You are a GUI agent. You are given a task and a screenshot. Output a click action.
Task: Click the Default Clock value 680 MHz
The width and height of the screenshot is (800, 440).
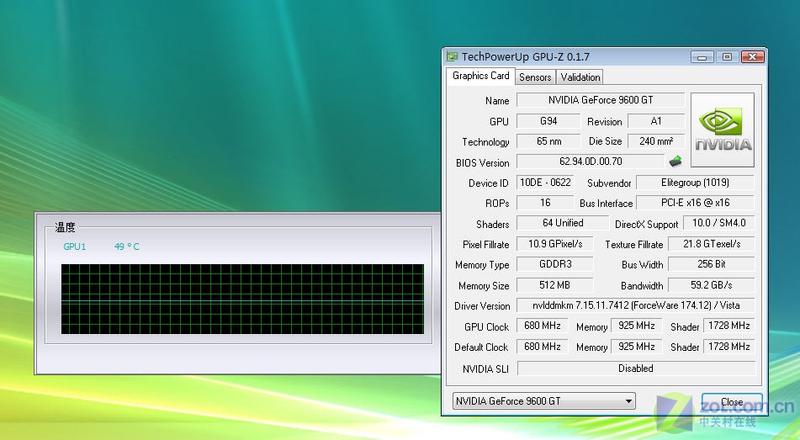point(542,347)
